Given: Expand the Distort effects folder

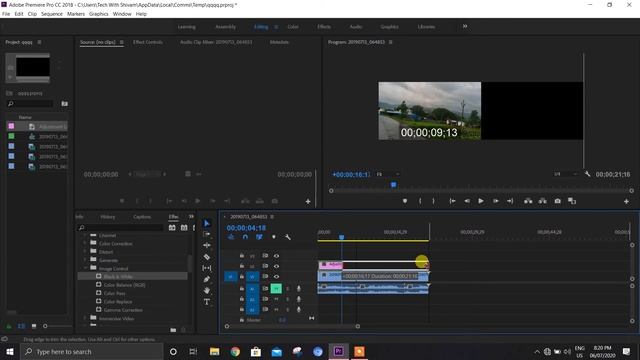Looking at the screenshot, I should 85,252.
